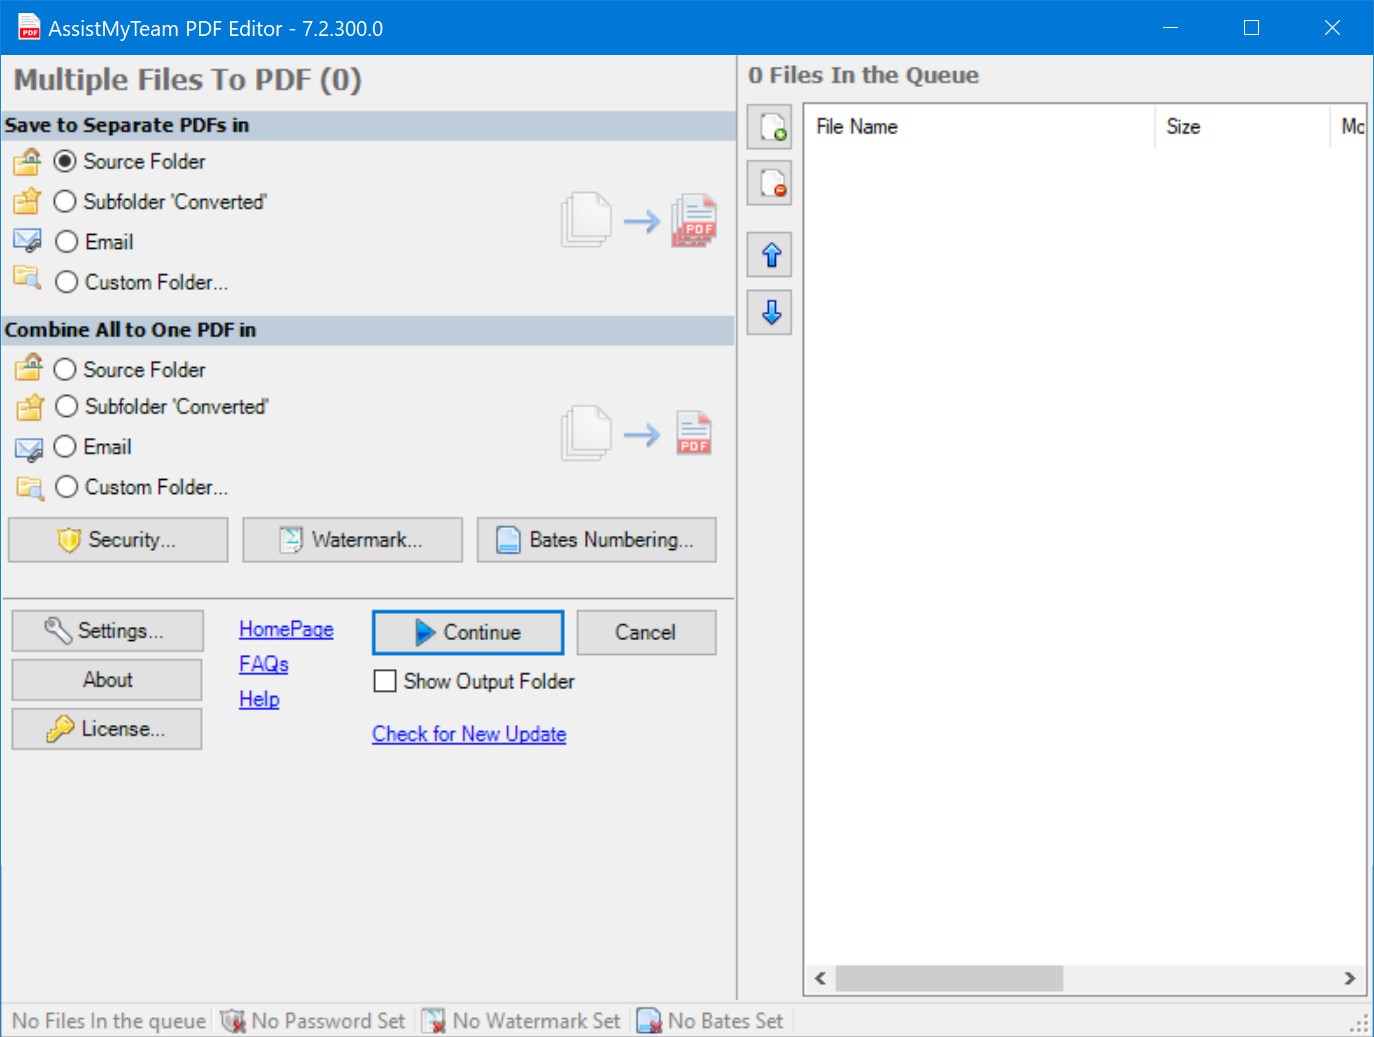Move queued file up
The width and height of the screenshot is (1374, 1037).
[x=769, y=255]
